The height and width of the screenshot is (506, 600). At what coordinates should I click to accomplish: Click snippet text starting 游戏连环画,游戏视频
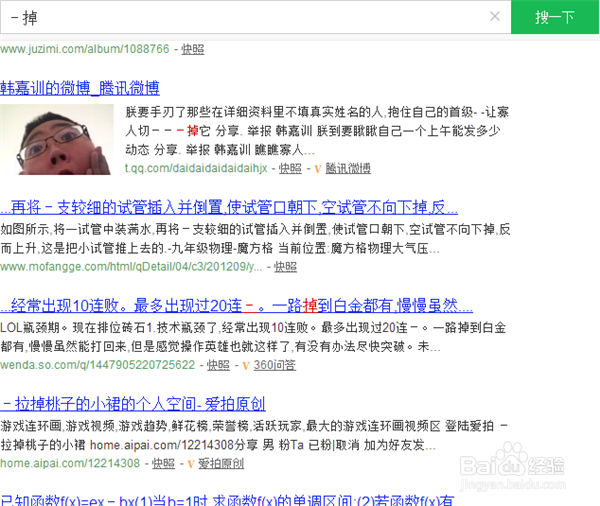coord(254,435)
